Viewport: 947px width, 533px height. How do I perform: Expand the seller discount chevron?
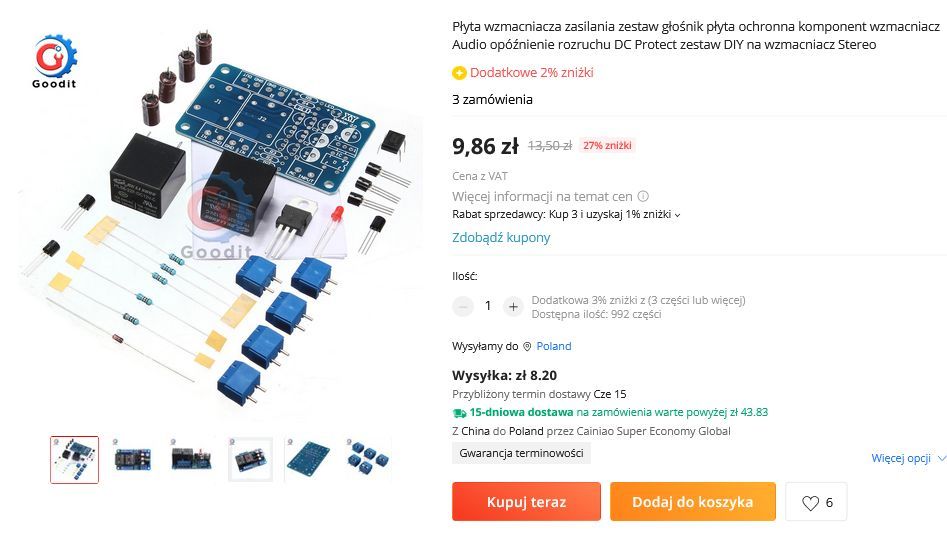(678, 215)
